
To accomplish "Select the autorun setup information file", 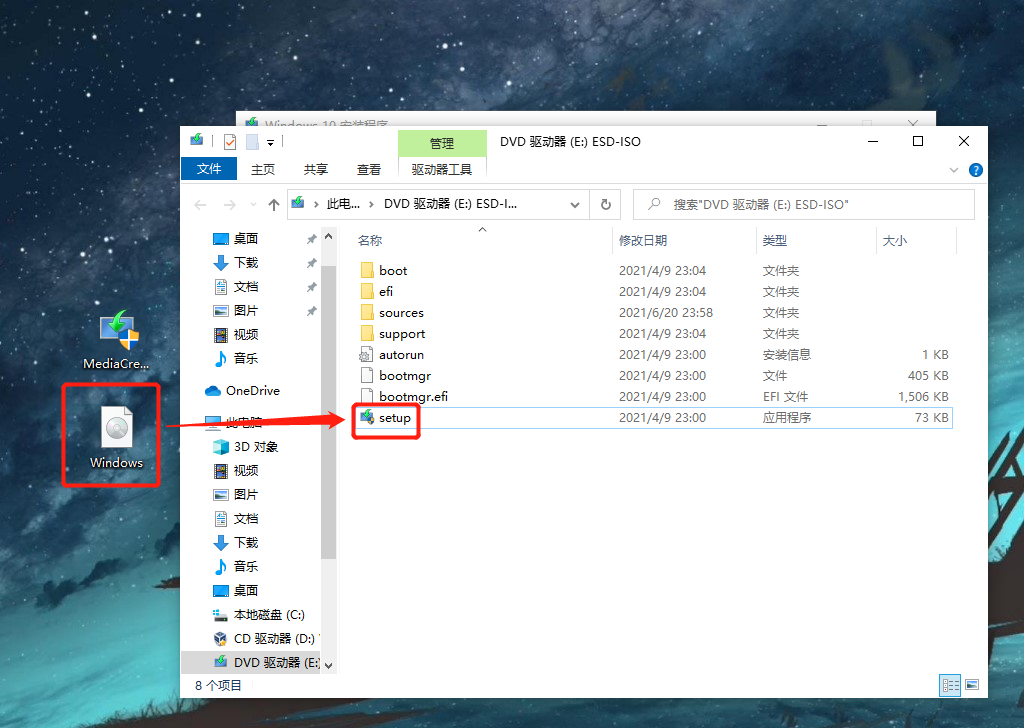I will [392, 355].
